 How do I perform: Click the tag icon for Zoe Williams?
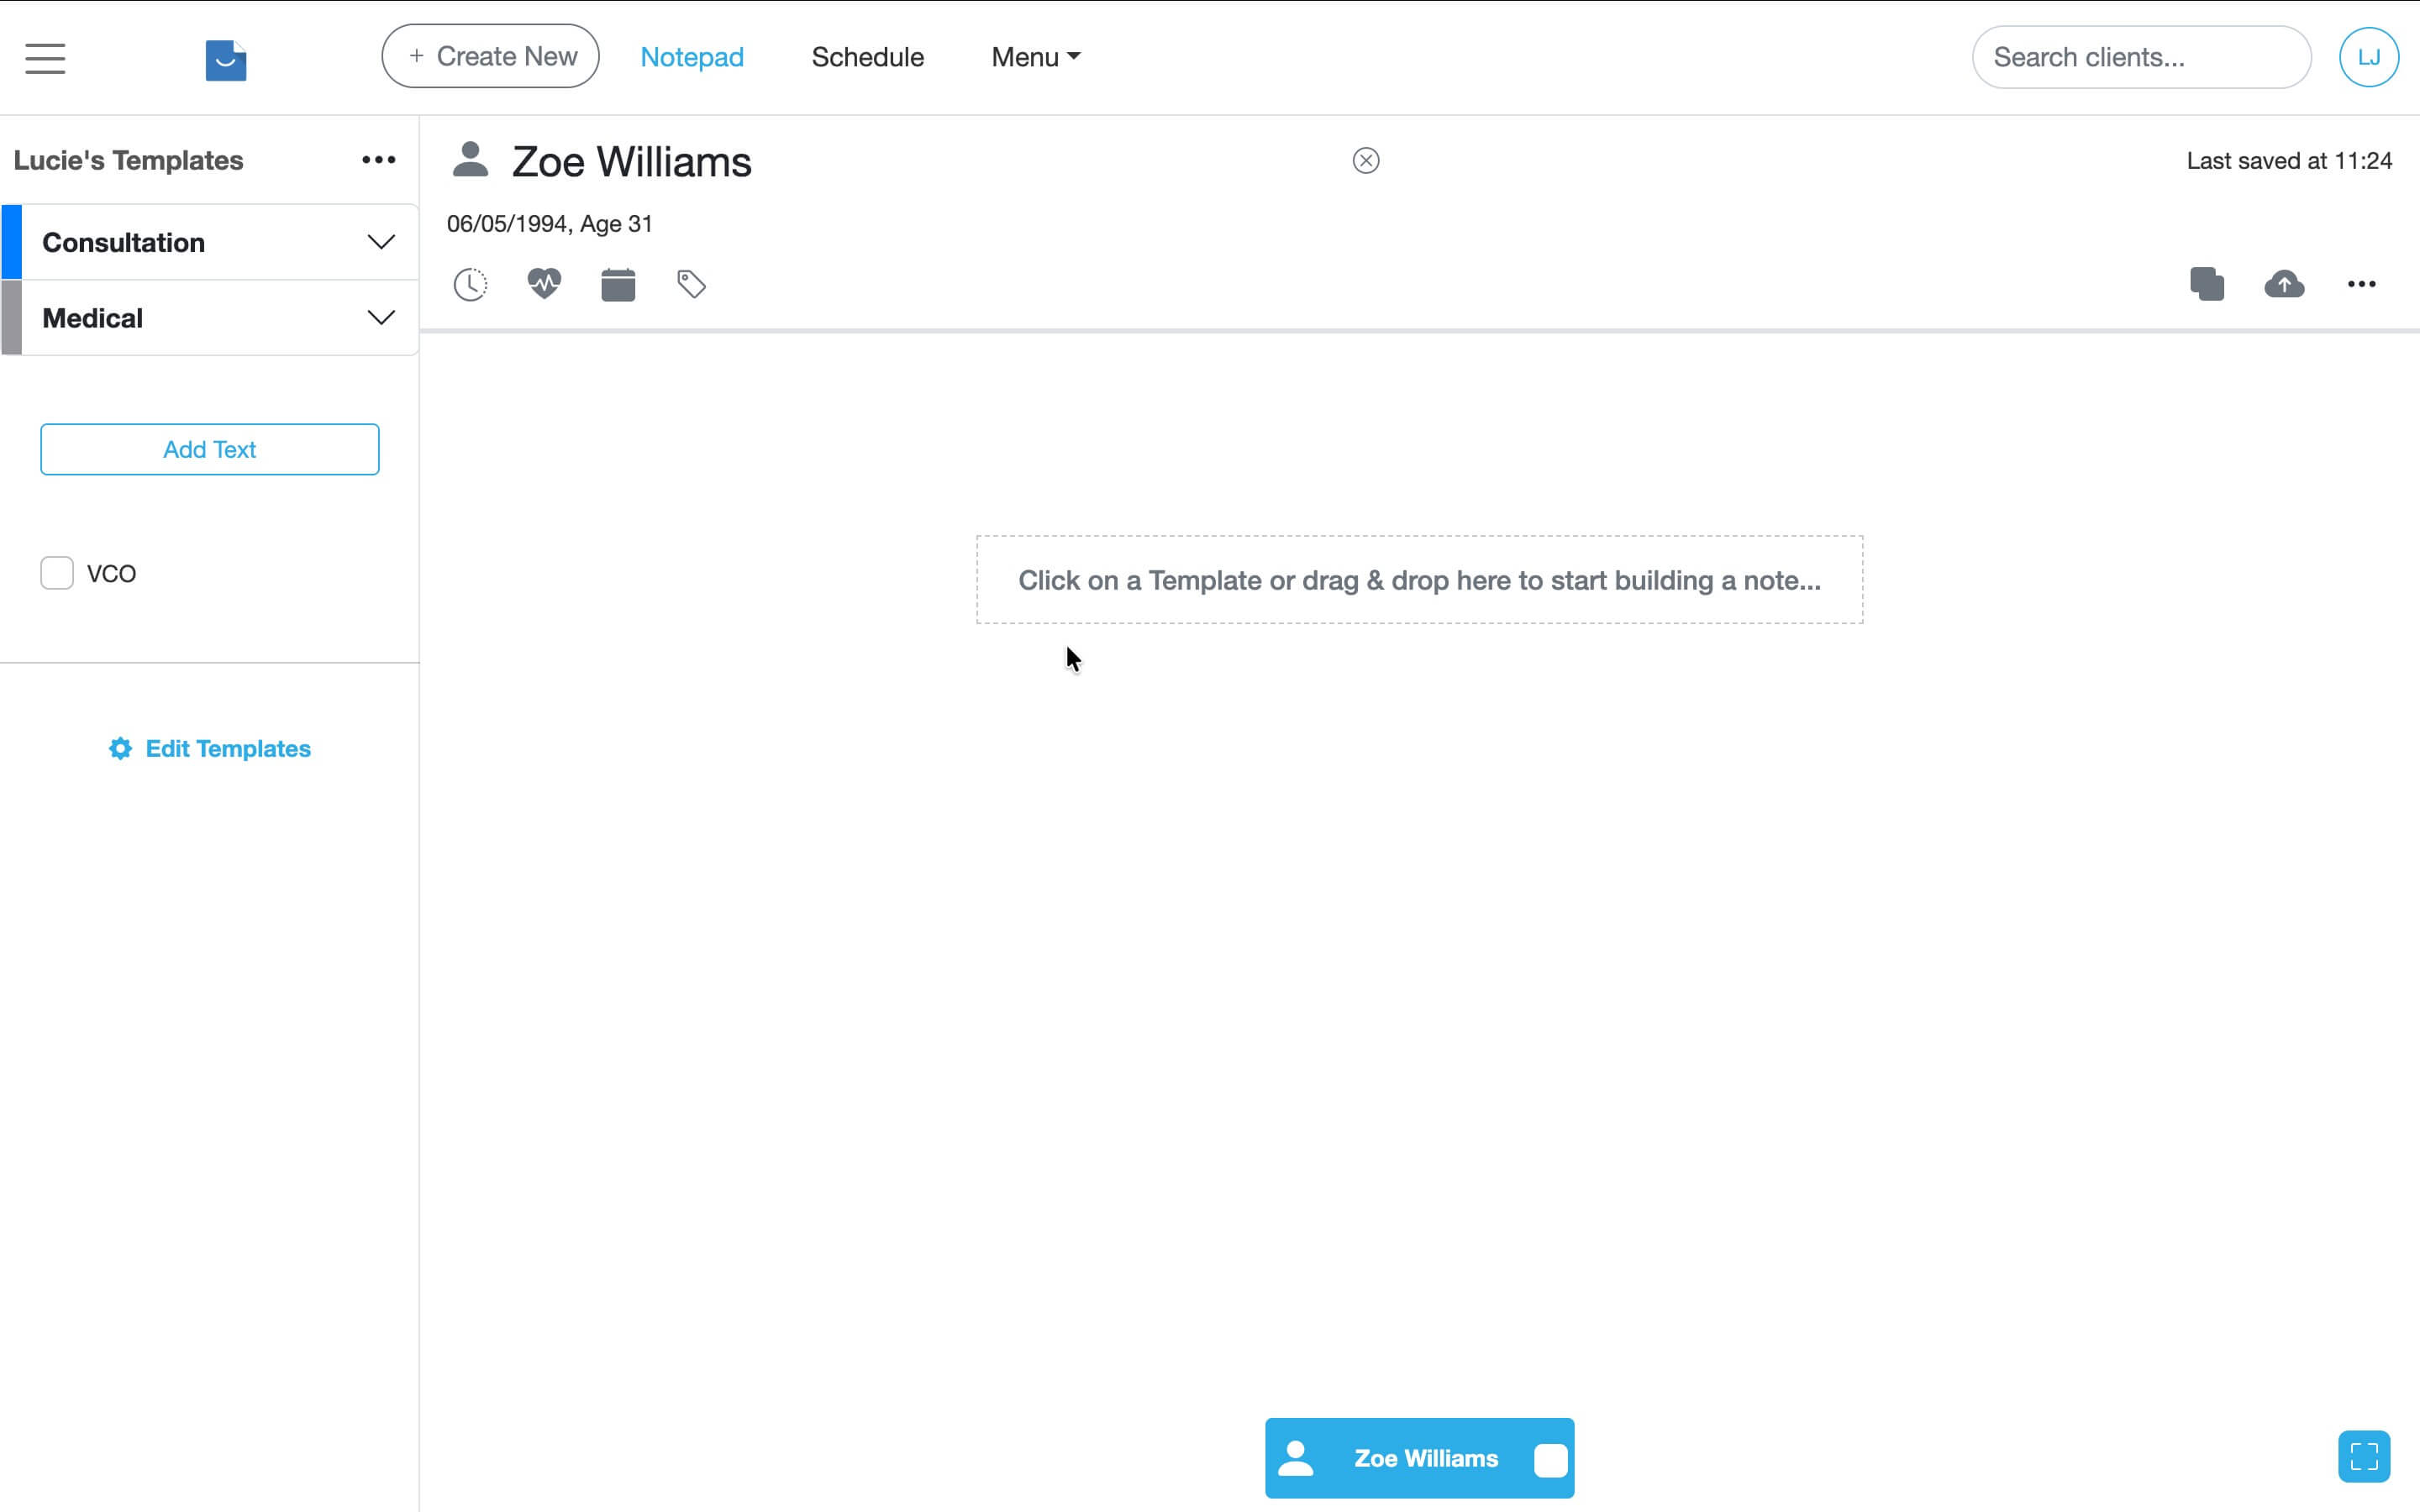coord(691,285)
